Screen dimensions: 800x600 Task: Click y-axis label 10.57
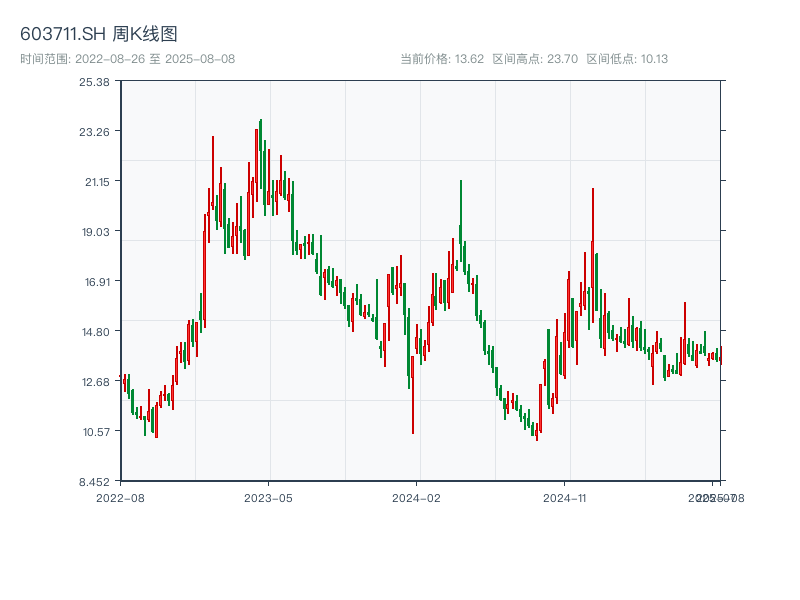coord(96,432)
